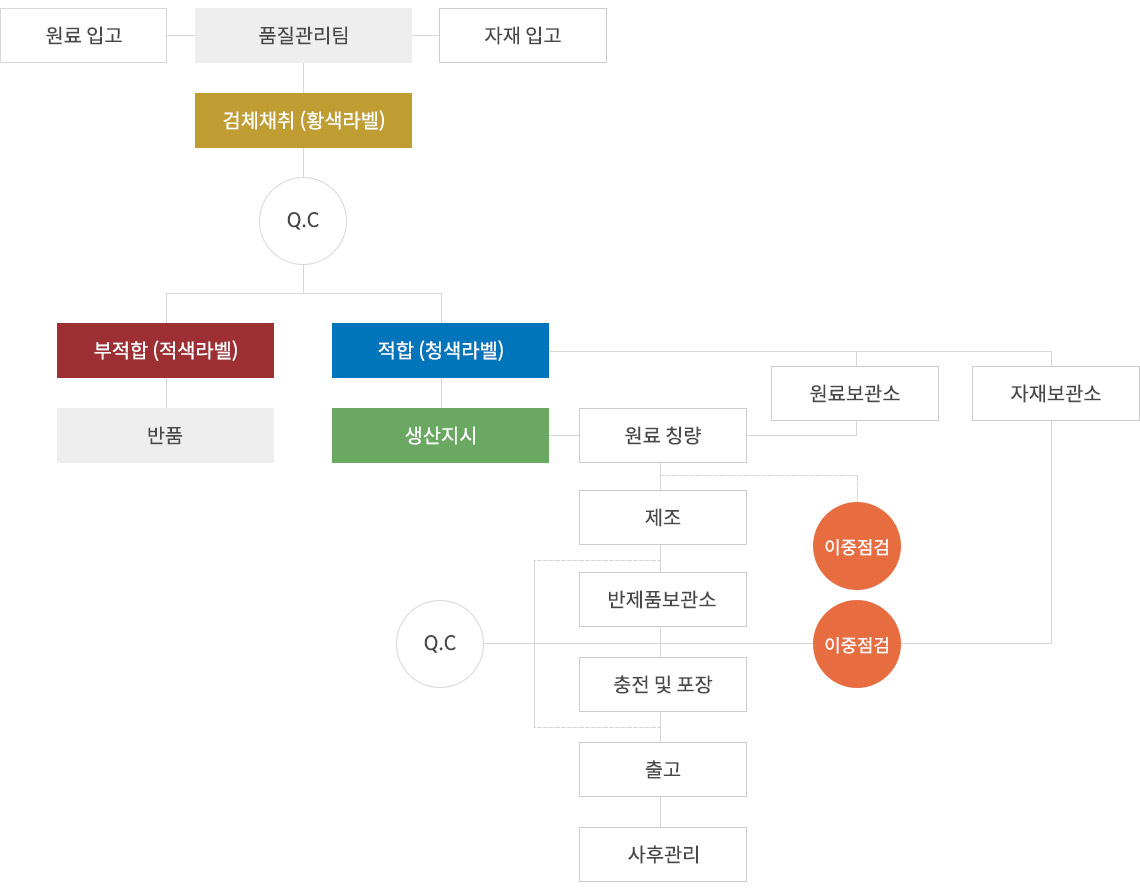Select the 원료 칭량 step
This screenshot has width=1140, height=894.
point(663,436)
